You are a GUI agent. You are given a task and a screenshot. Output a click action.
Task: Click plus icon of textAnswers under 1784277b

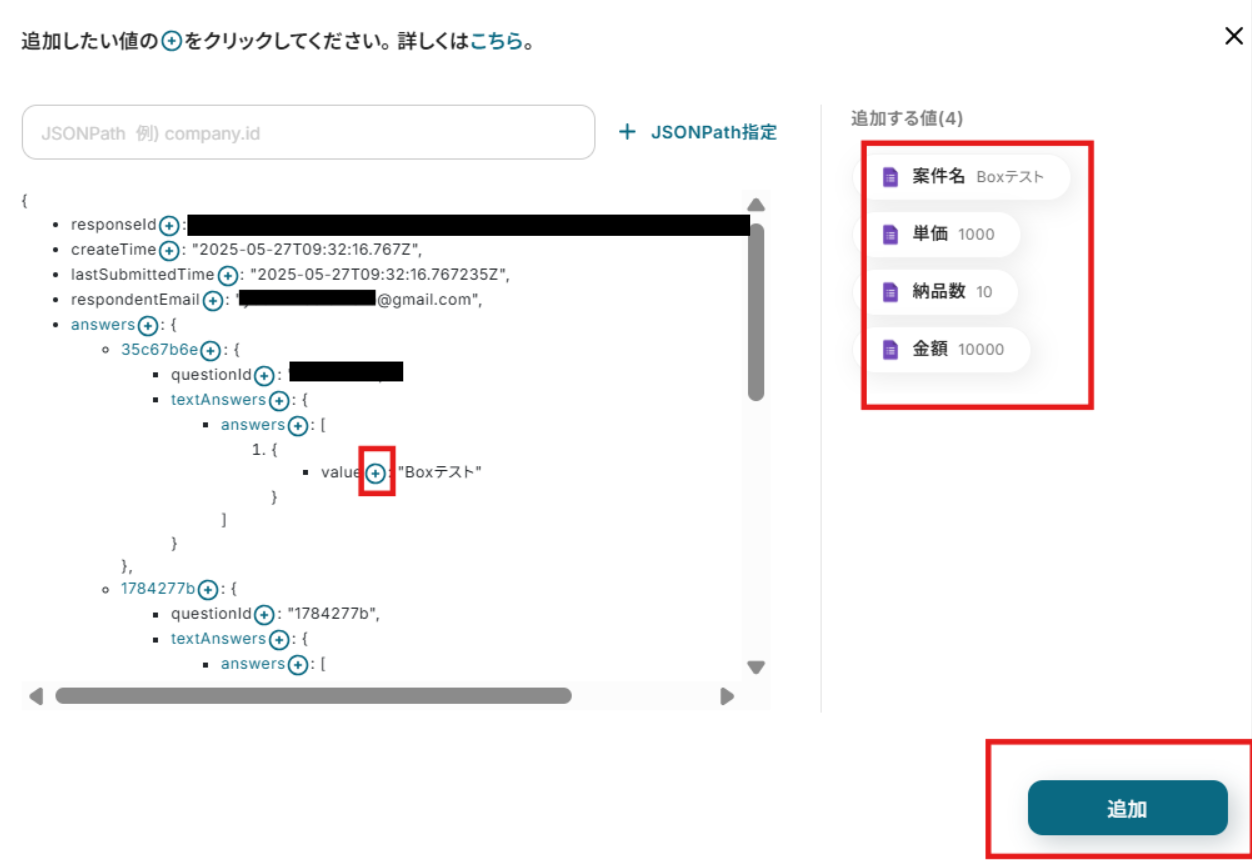point(280,639)
